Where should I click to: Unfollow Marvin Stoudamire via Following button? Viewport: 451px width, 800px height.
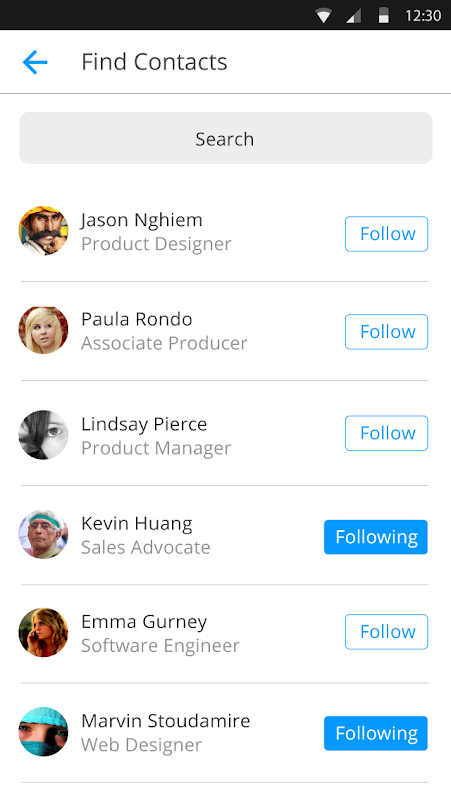[375, 733]
